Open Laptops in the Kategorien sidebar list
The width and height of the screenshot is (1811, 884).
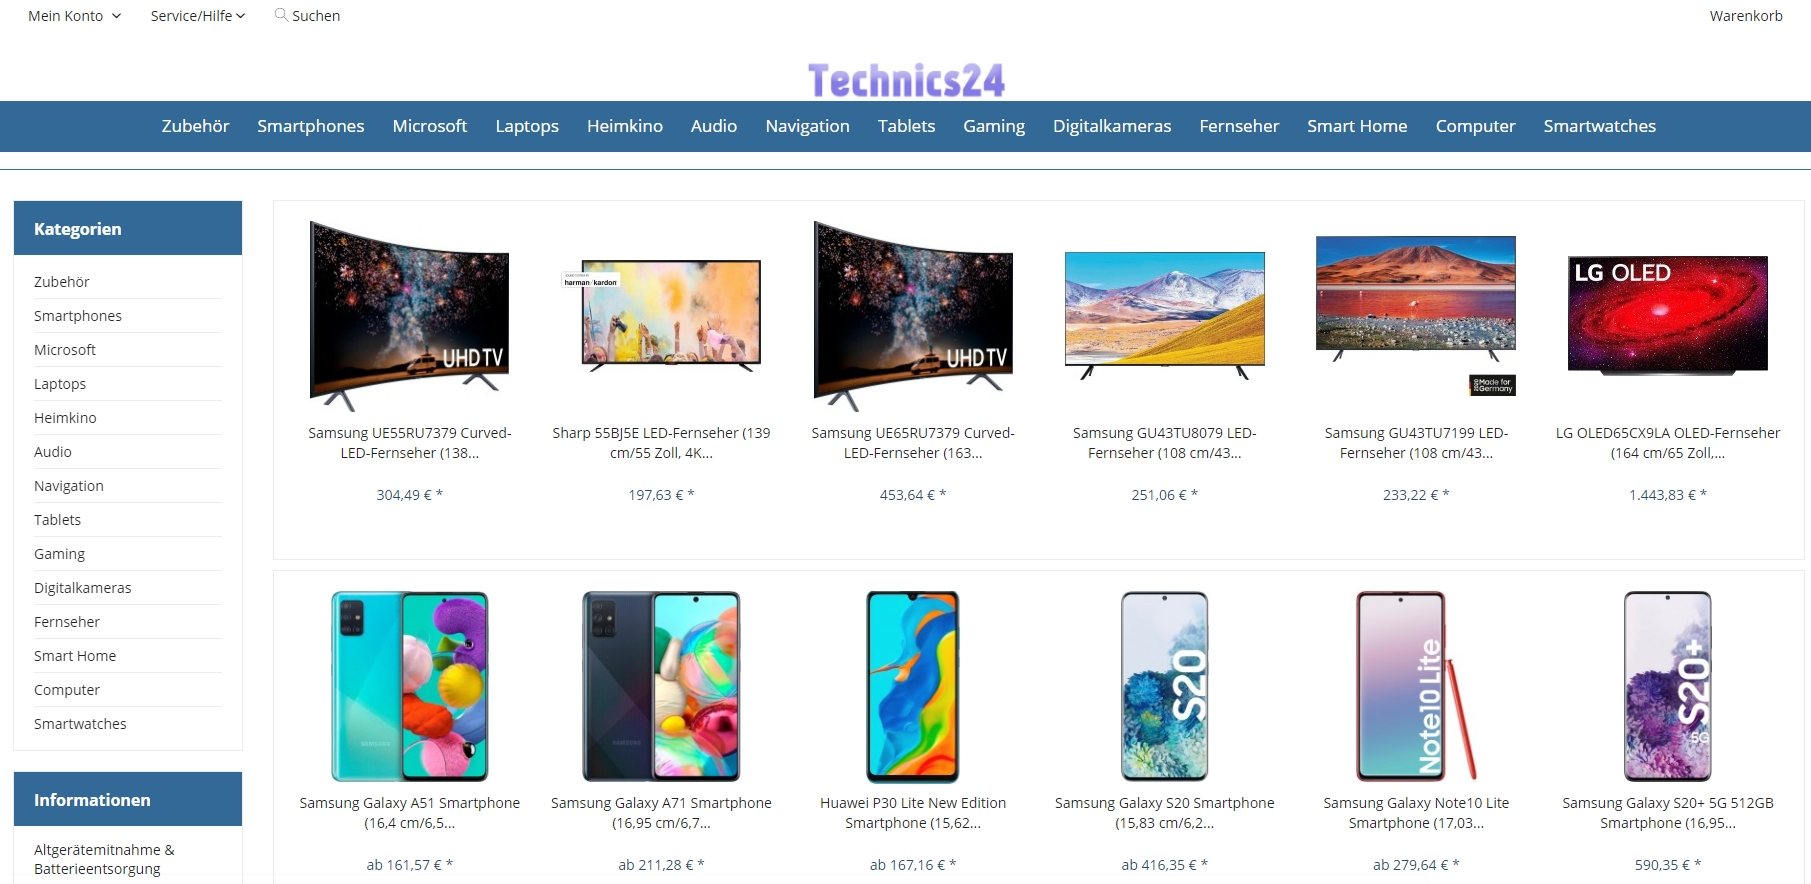[x=60, y=384]
